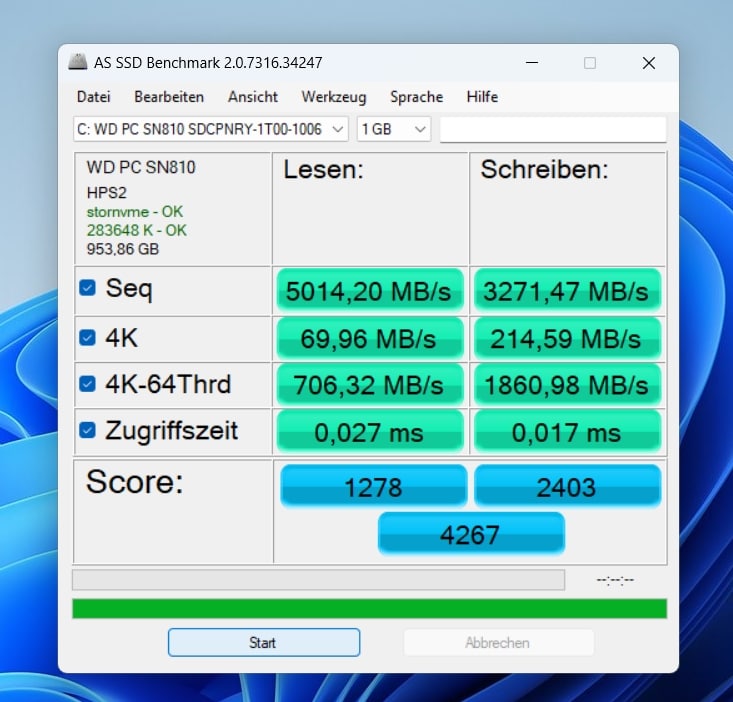Viewport: 733px width, 702px height.
Task: Click the empty text field beside 1 GB
Action: coord(552,129)
